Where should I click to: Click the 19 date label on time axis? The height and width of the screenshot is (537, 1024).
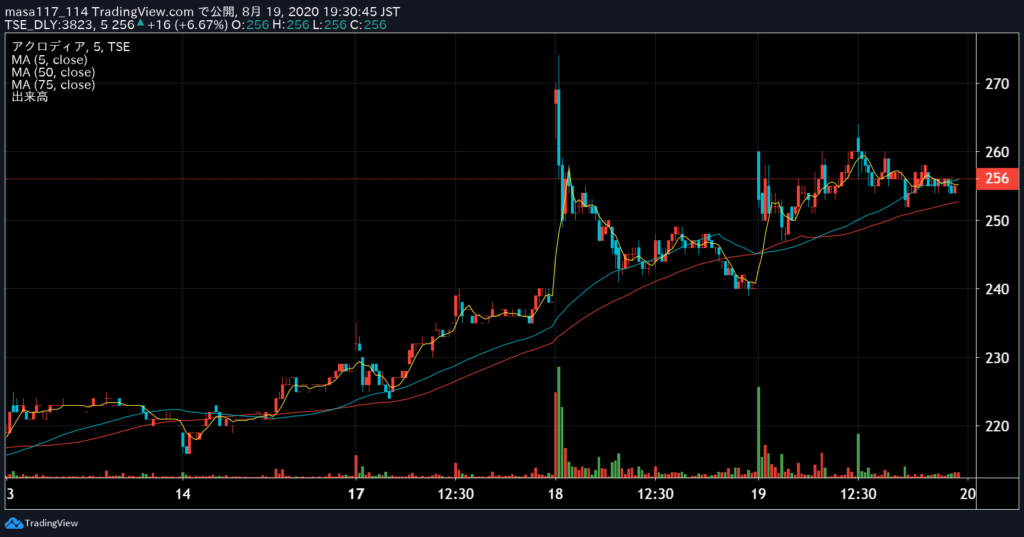coord(758,494)
